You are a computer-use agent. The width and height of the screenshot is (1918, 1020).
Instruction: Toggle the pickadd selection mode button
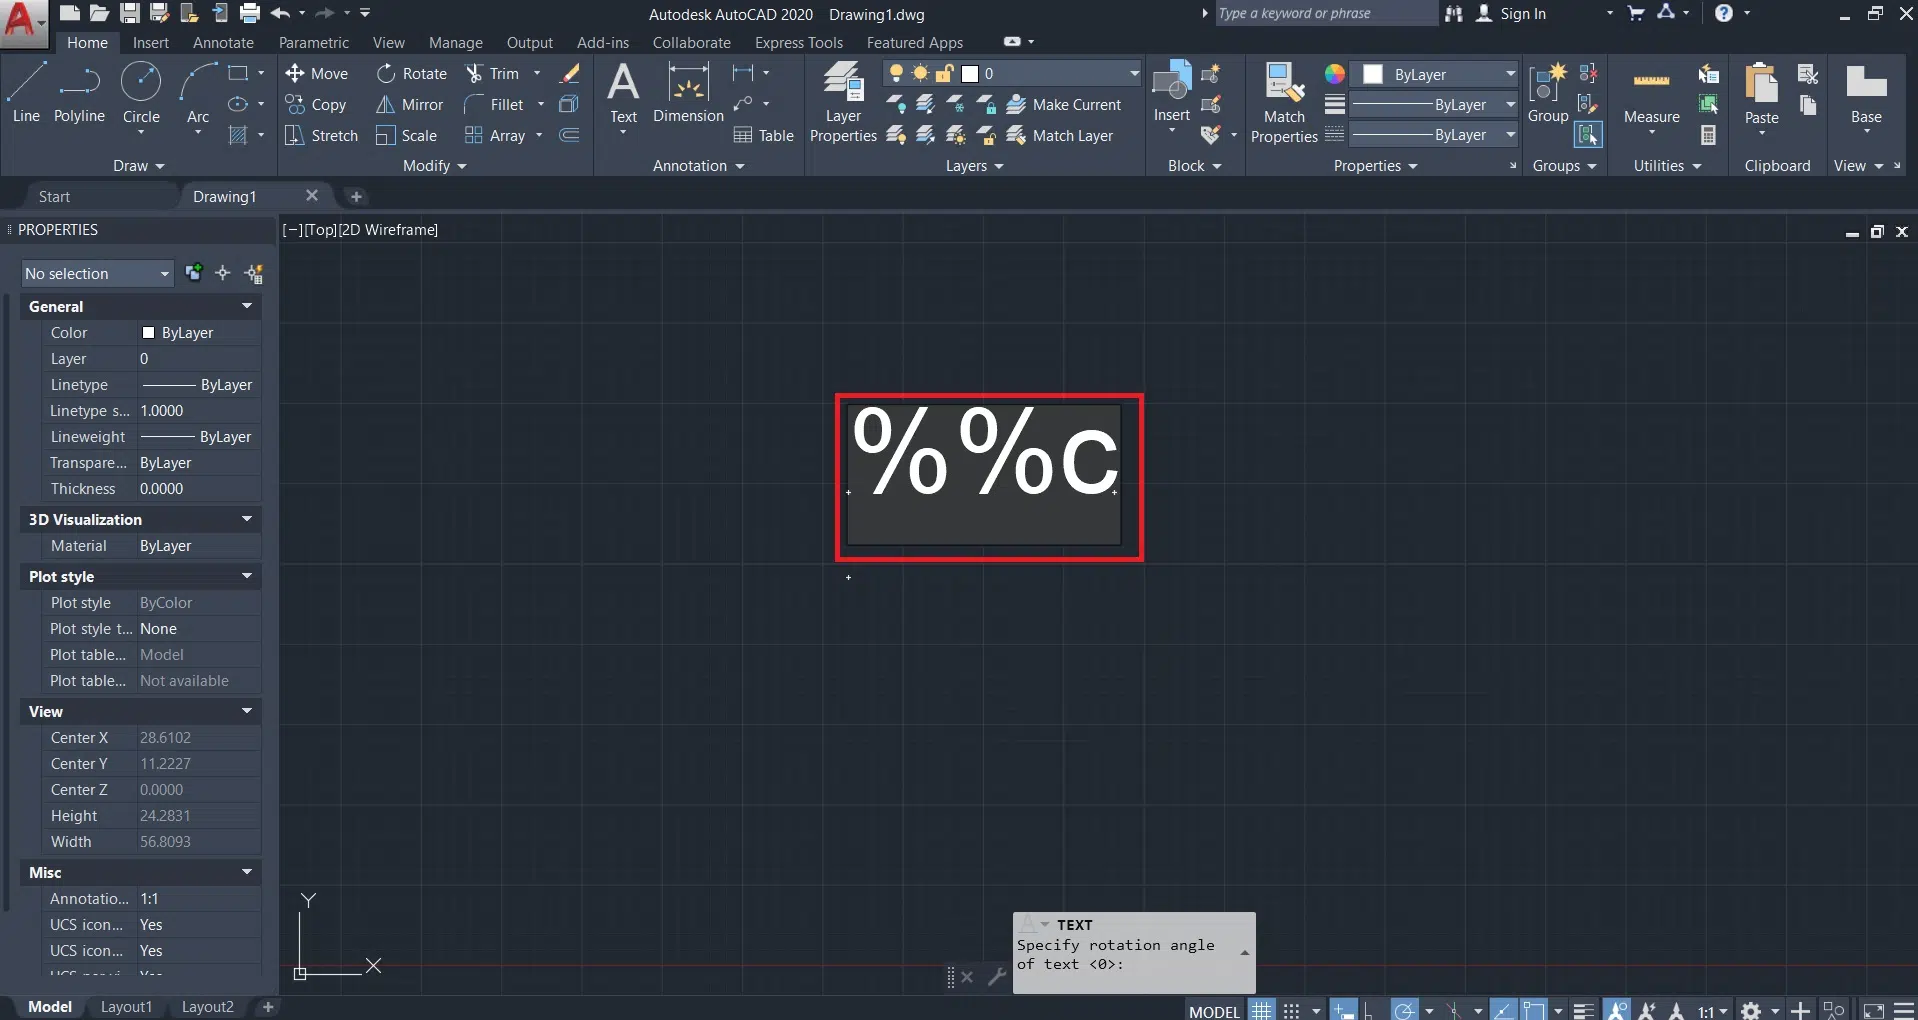[194, 273]
